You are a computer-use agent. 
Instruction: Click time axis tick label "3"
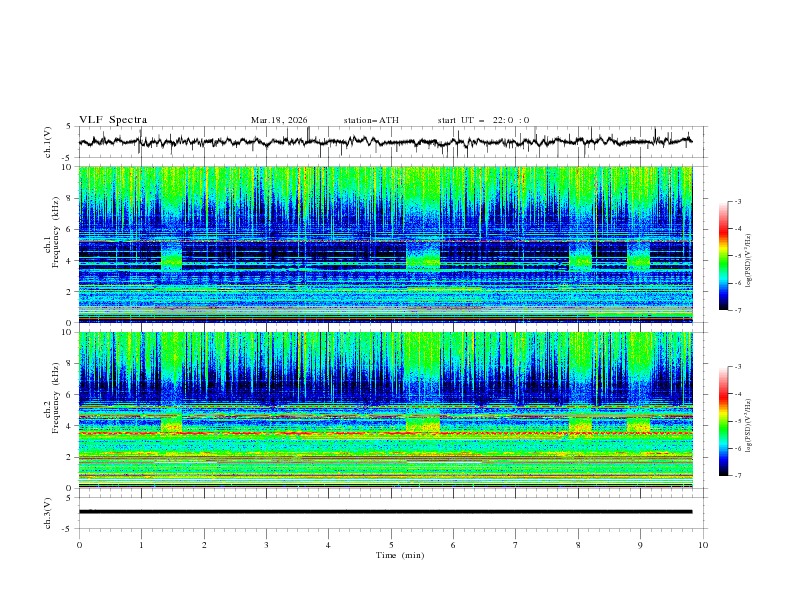pos(266,545)
